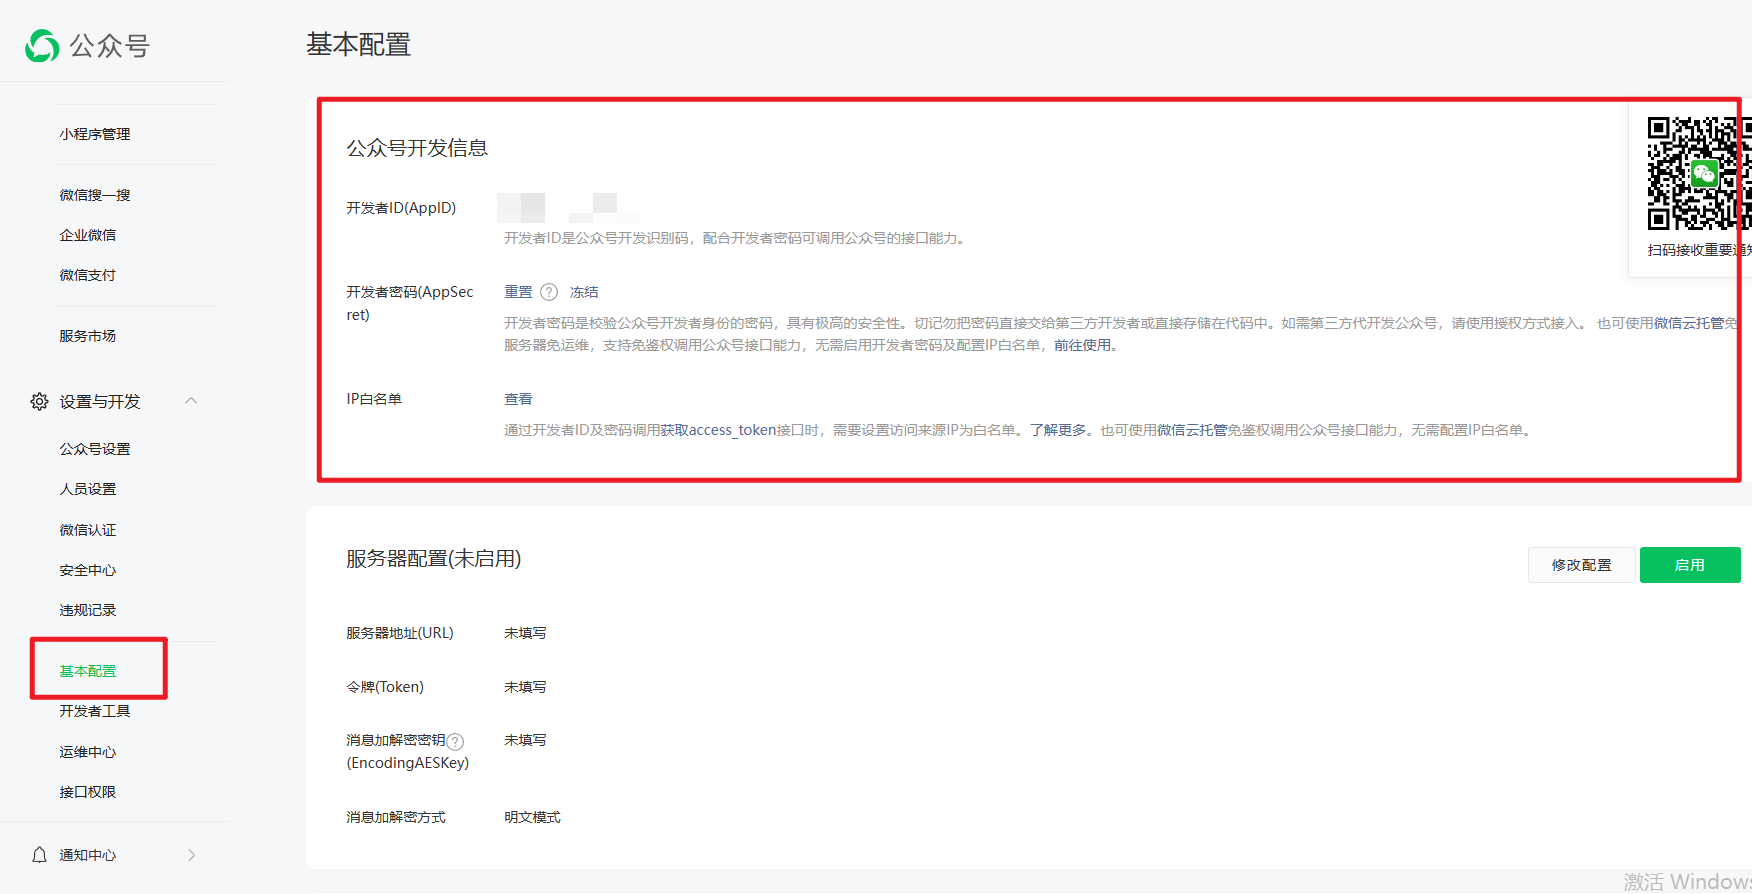Click help icon beside 消息加解密密钥
The height and width of the screenshot is (894, 1752).
[x=455, y=741]
